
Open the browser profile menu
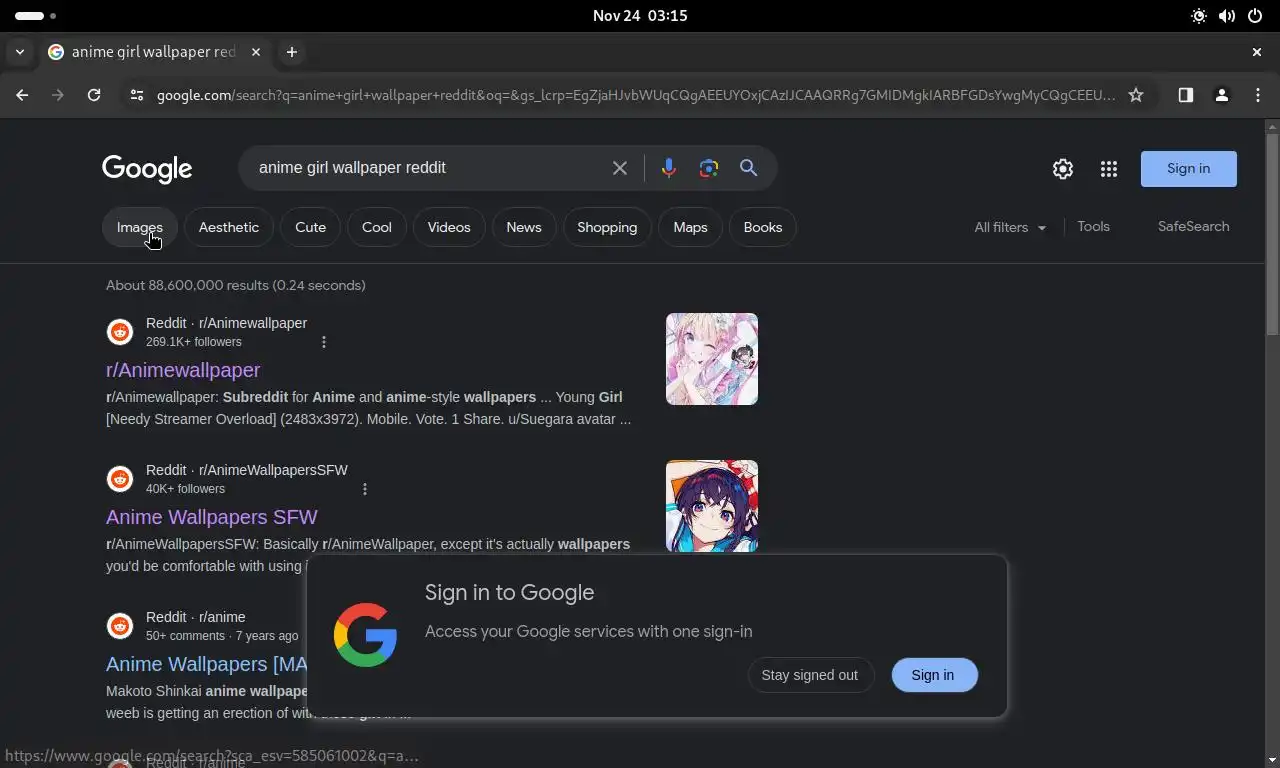[x=1222, y=95]
